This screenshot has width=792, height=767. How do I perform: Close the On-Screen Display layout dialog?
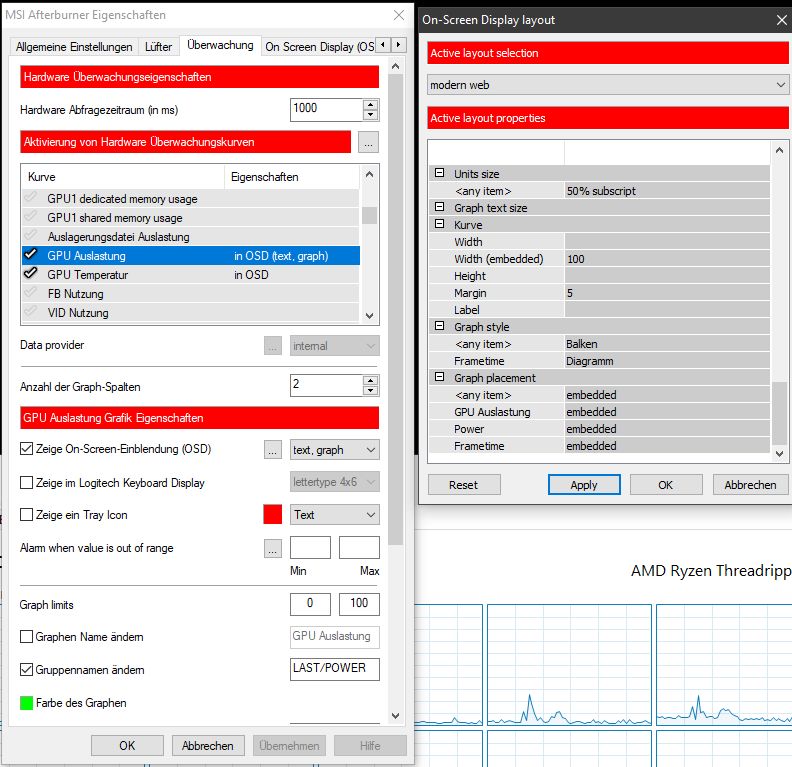(781, 20)
